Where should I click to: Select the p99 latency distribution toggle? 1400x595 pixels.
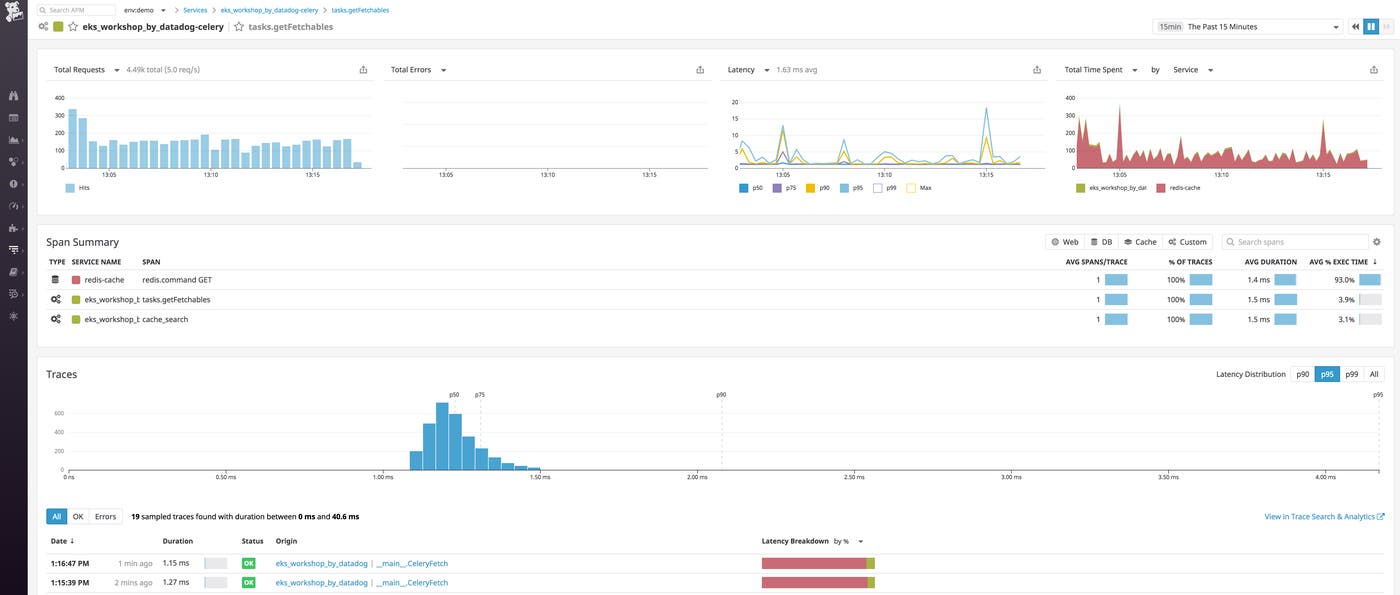[x=1350, y=374]
